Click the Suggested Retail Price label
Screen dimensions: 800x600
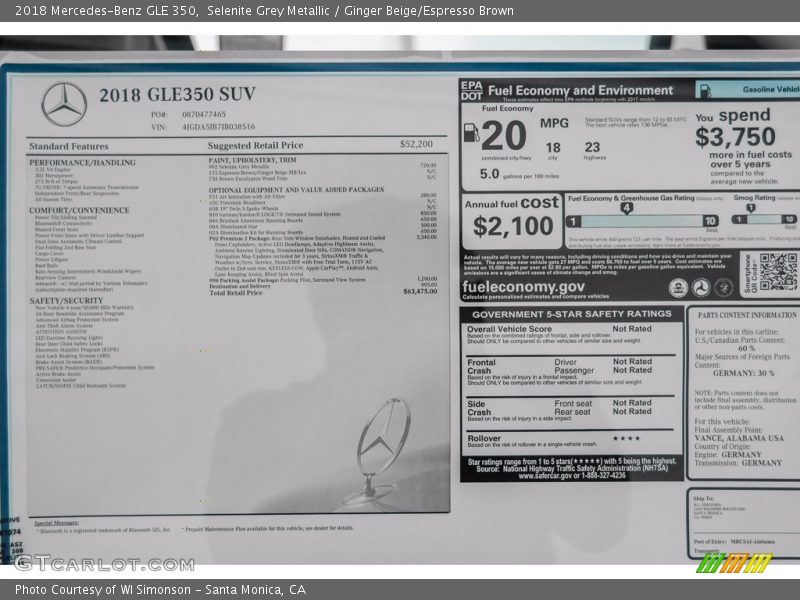pos(255,145)
